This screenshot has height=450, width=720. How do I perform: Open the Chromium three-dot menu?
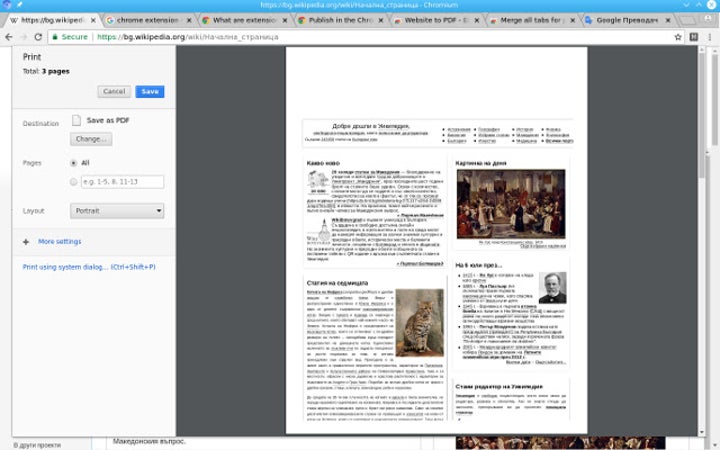(x=708, y=37)
